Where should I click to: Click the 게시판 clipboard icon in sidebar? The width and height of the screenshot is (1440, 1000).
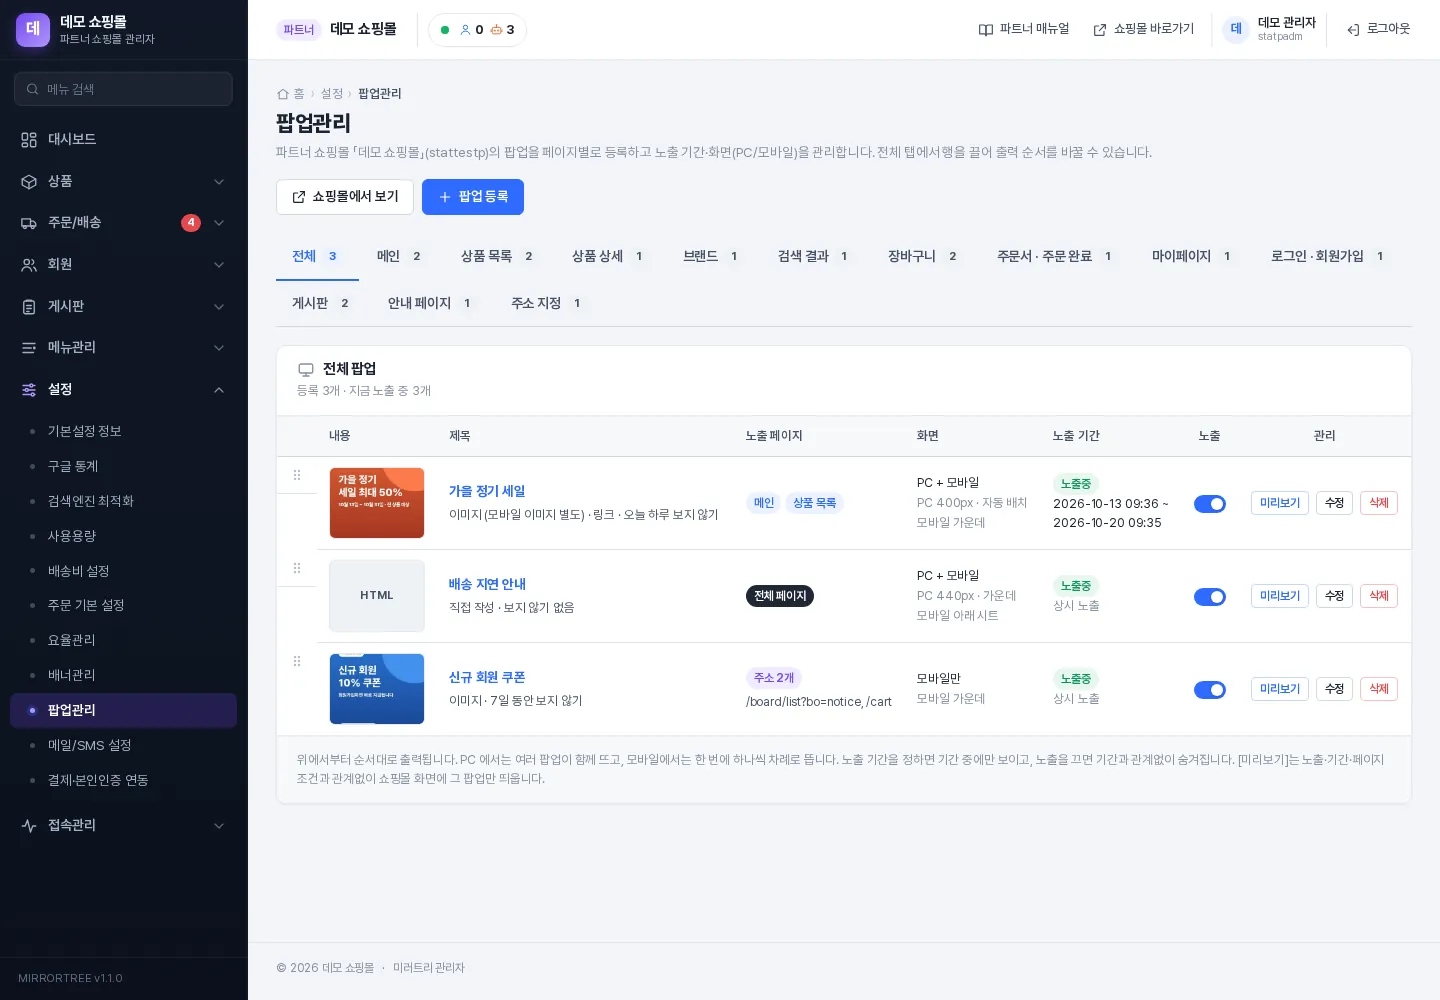(29, 307)
